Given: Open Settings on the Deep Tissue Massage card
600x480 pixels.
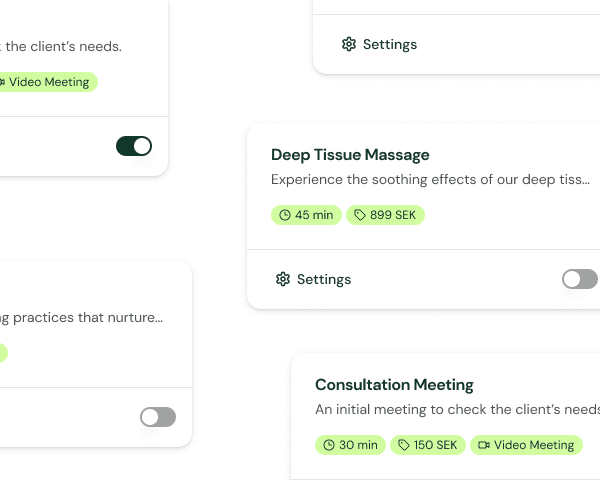Looking at the screenshot, I should pos(323,279).
